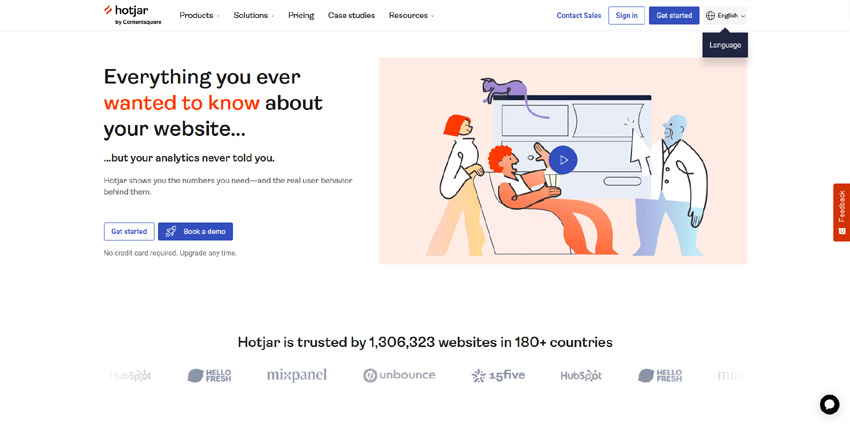Open the chat bubble icon
850x424 pixels.
tap(829, 404)
